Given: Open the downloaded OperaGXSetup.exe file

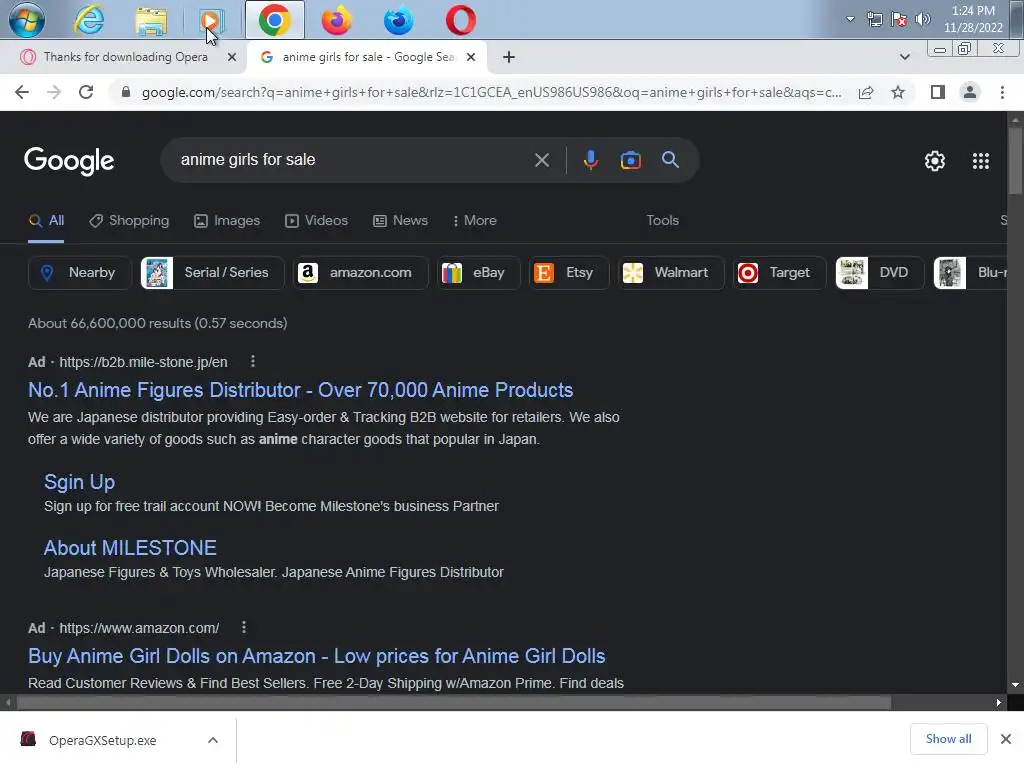Looking at the screenshot, I should [103, 740].
